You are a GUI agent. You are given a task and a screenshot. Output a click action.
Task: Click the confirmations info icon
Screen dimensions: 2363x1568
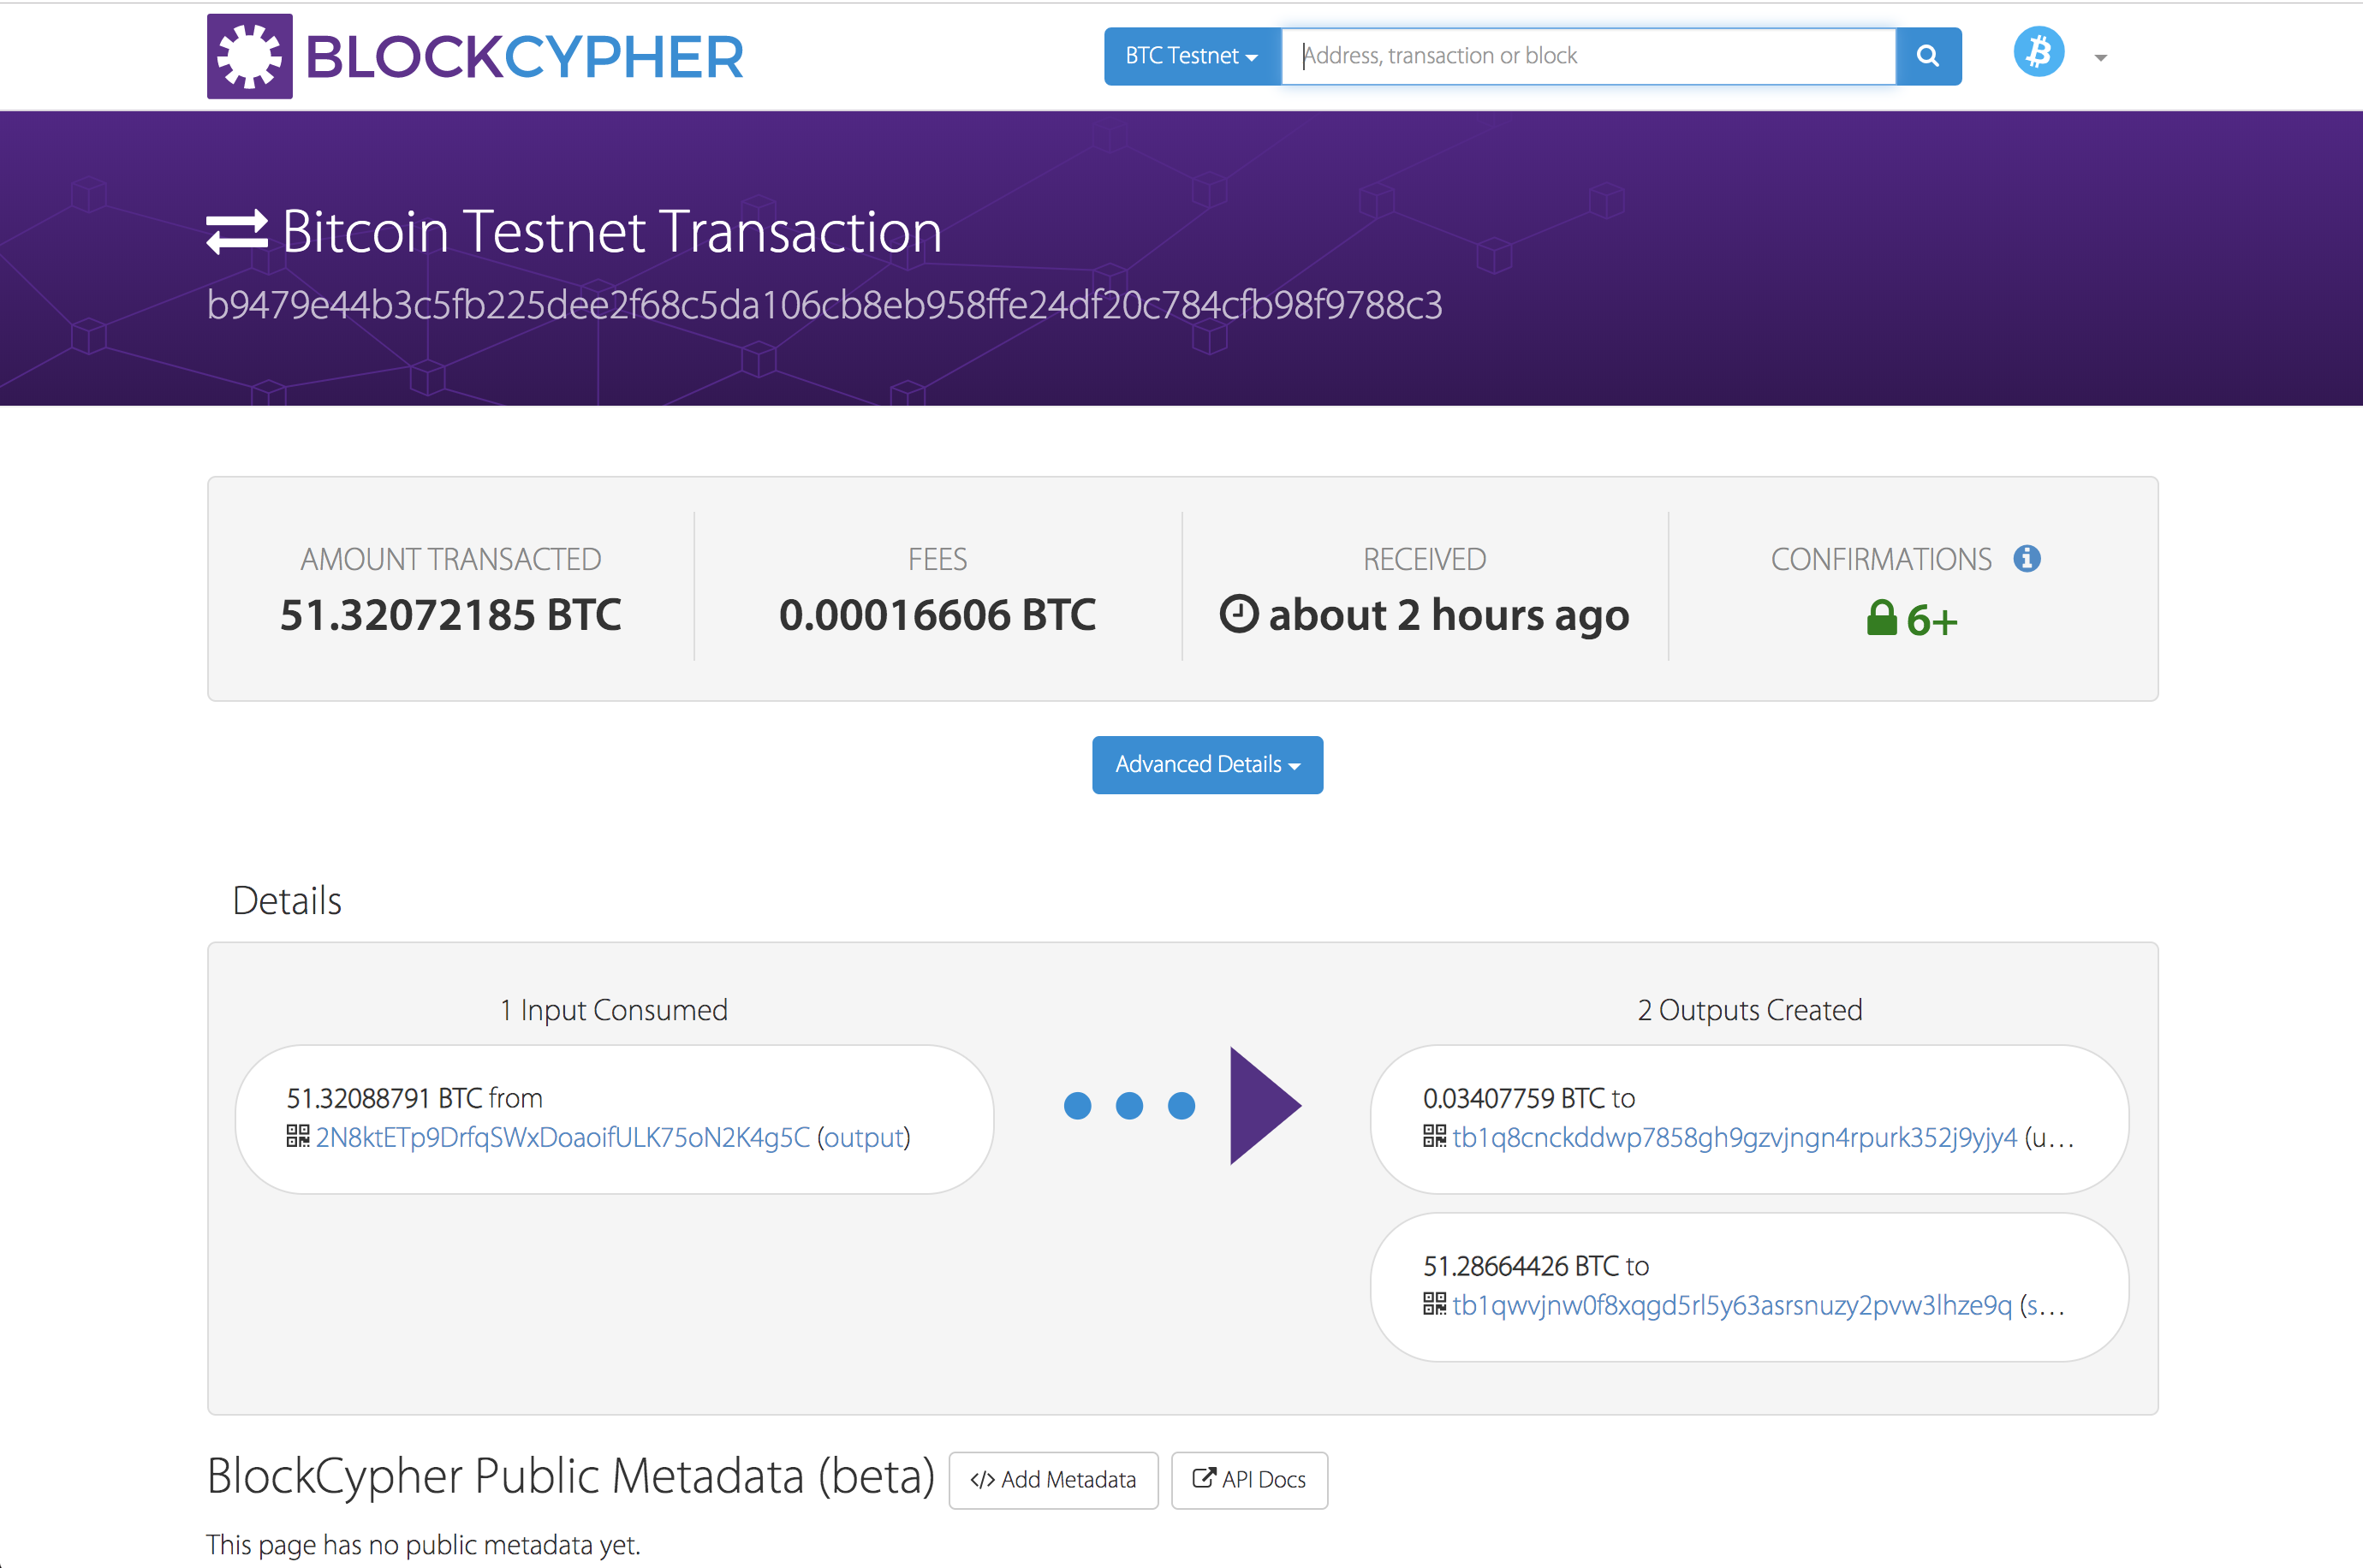[2026, 558]
